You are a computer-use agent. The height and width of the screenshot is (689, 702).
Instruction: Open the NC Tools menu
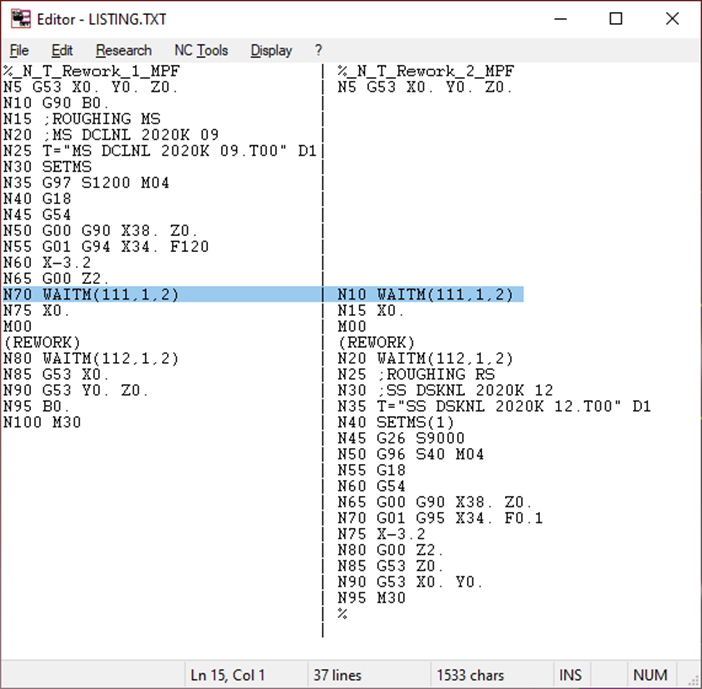coord(201,50)
